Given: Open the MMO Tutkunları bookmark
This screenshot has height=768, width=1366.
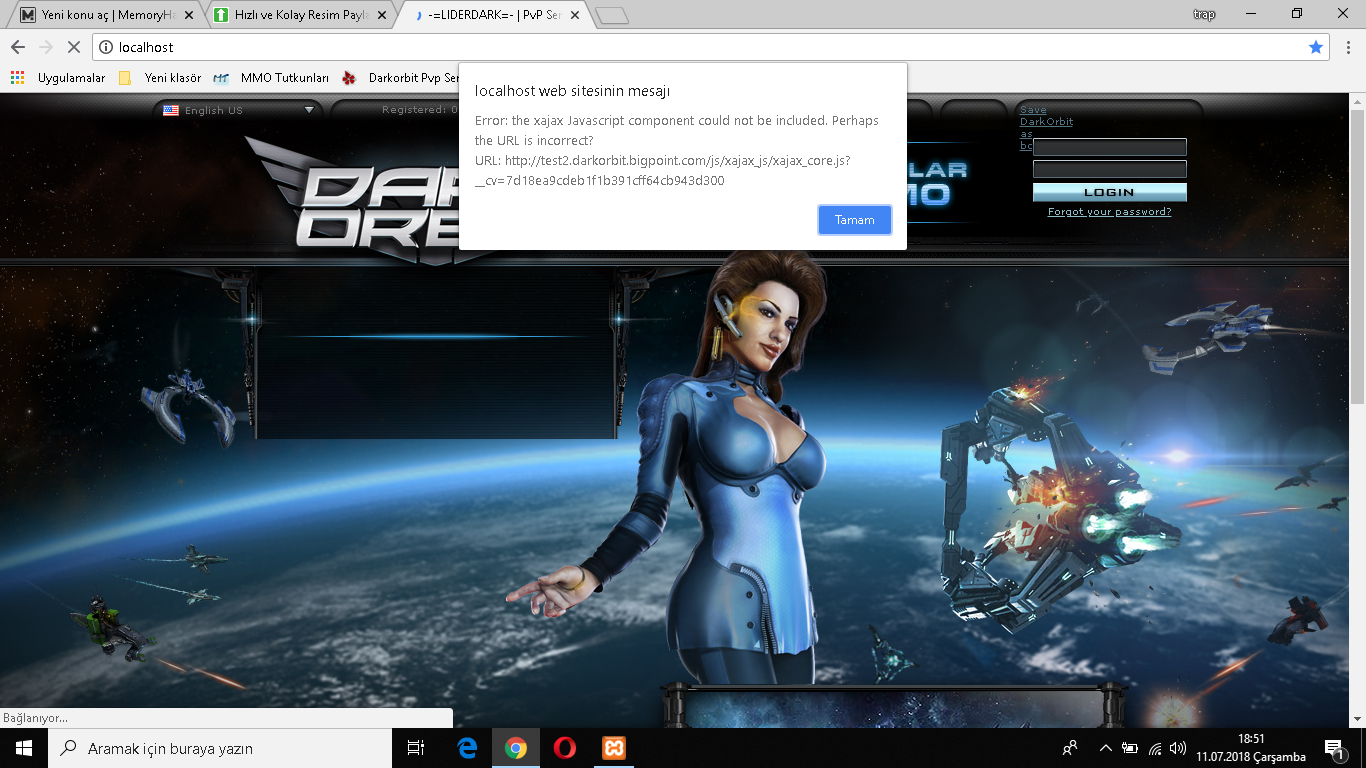Looking at the screenshot, I should 272,78.
